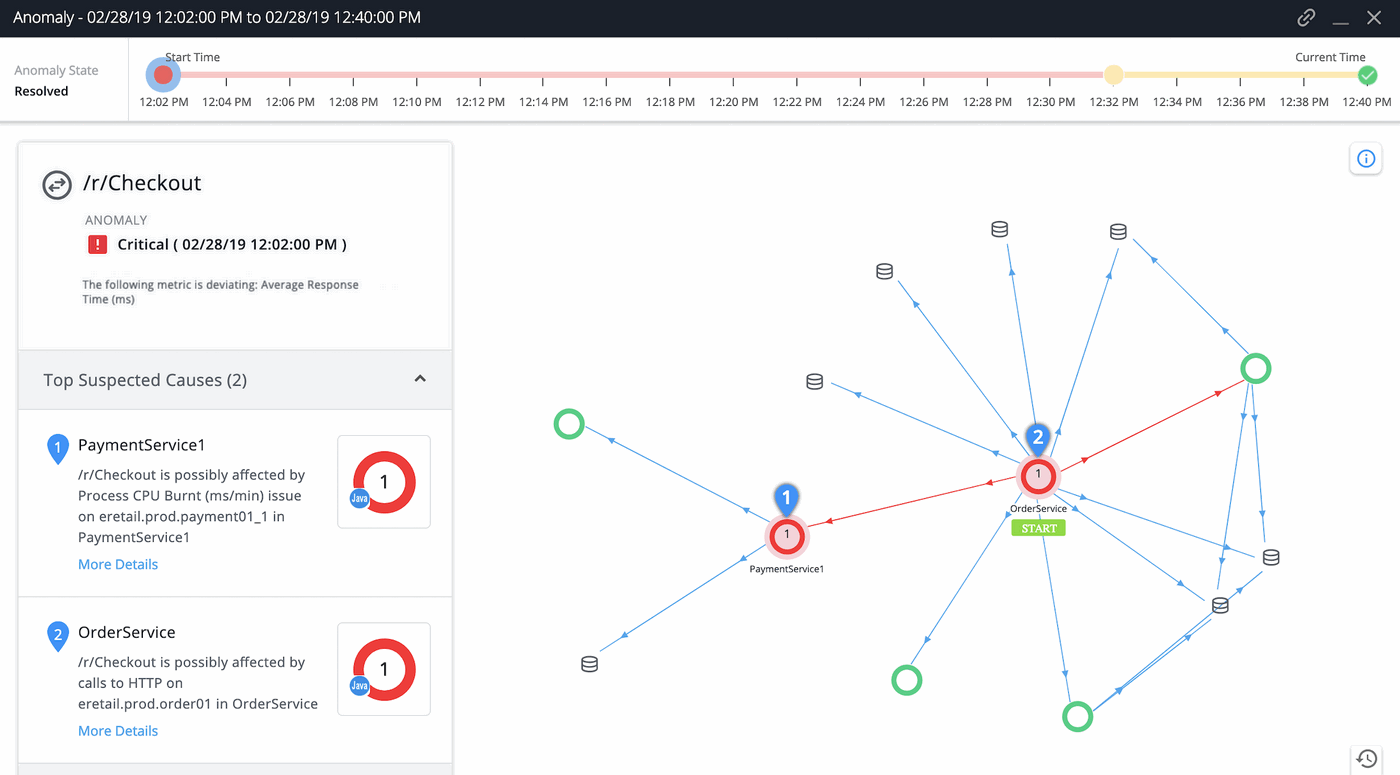The image size is (1400, 775).
Task: Open More Details for OrderService
Action: coord(118,731)
